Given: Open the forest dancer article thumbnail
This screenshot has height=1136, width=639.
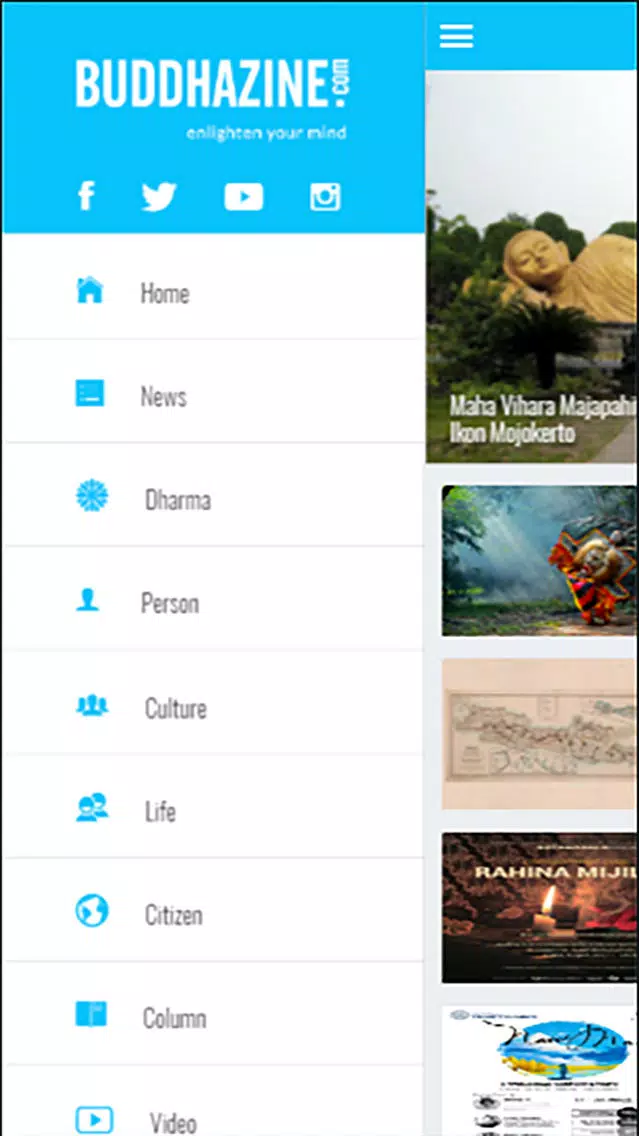Looking at the screenshot, I should click(x=540, y=561).
